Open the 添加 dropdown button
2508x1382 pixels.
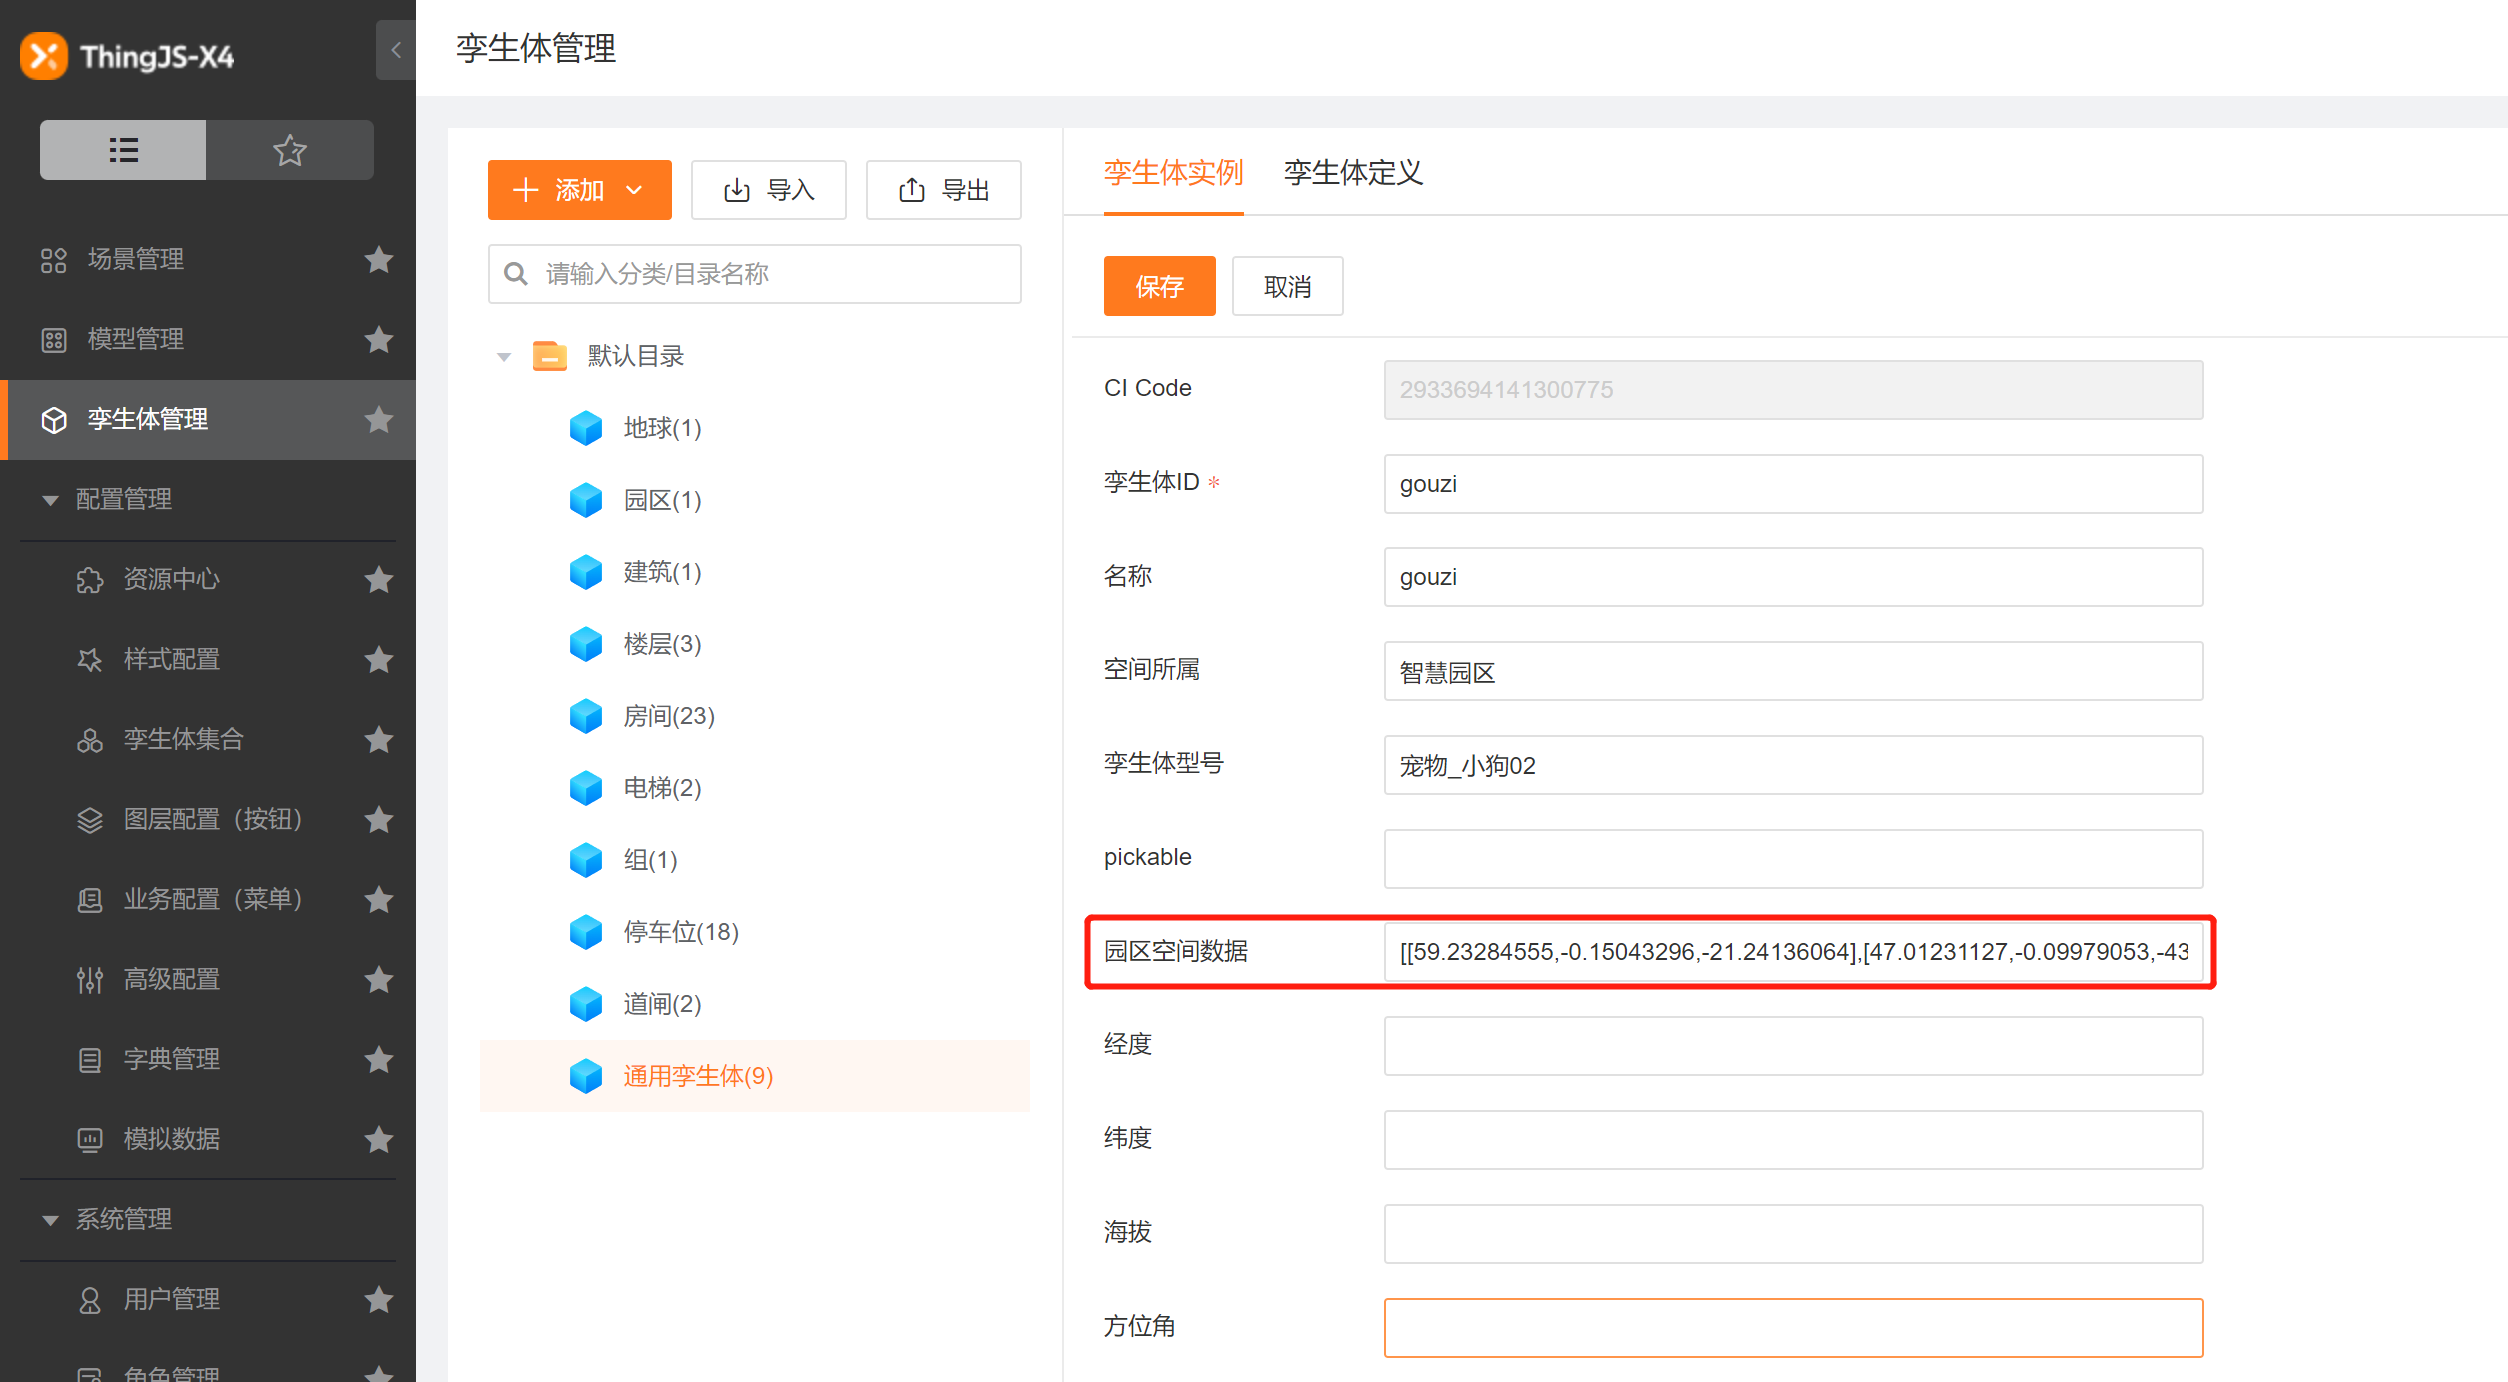coord(580,190)
